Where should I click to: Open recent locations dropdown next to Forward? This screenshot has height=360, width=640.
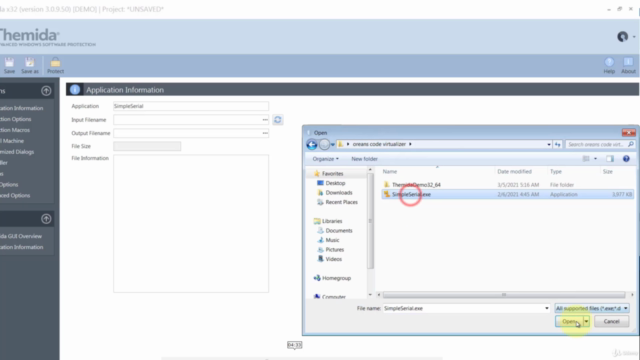pyautogui.click(x=333, y=144)
